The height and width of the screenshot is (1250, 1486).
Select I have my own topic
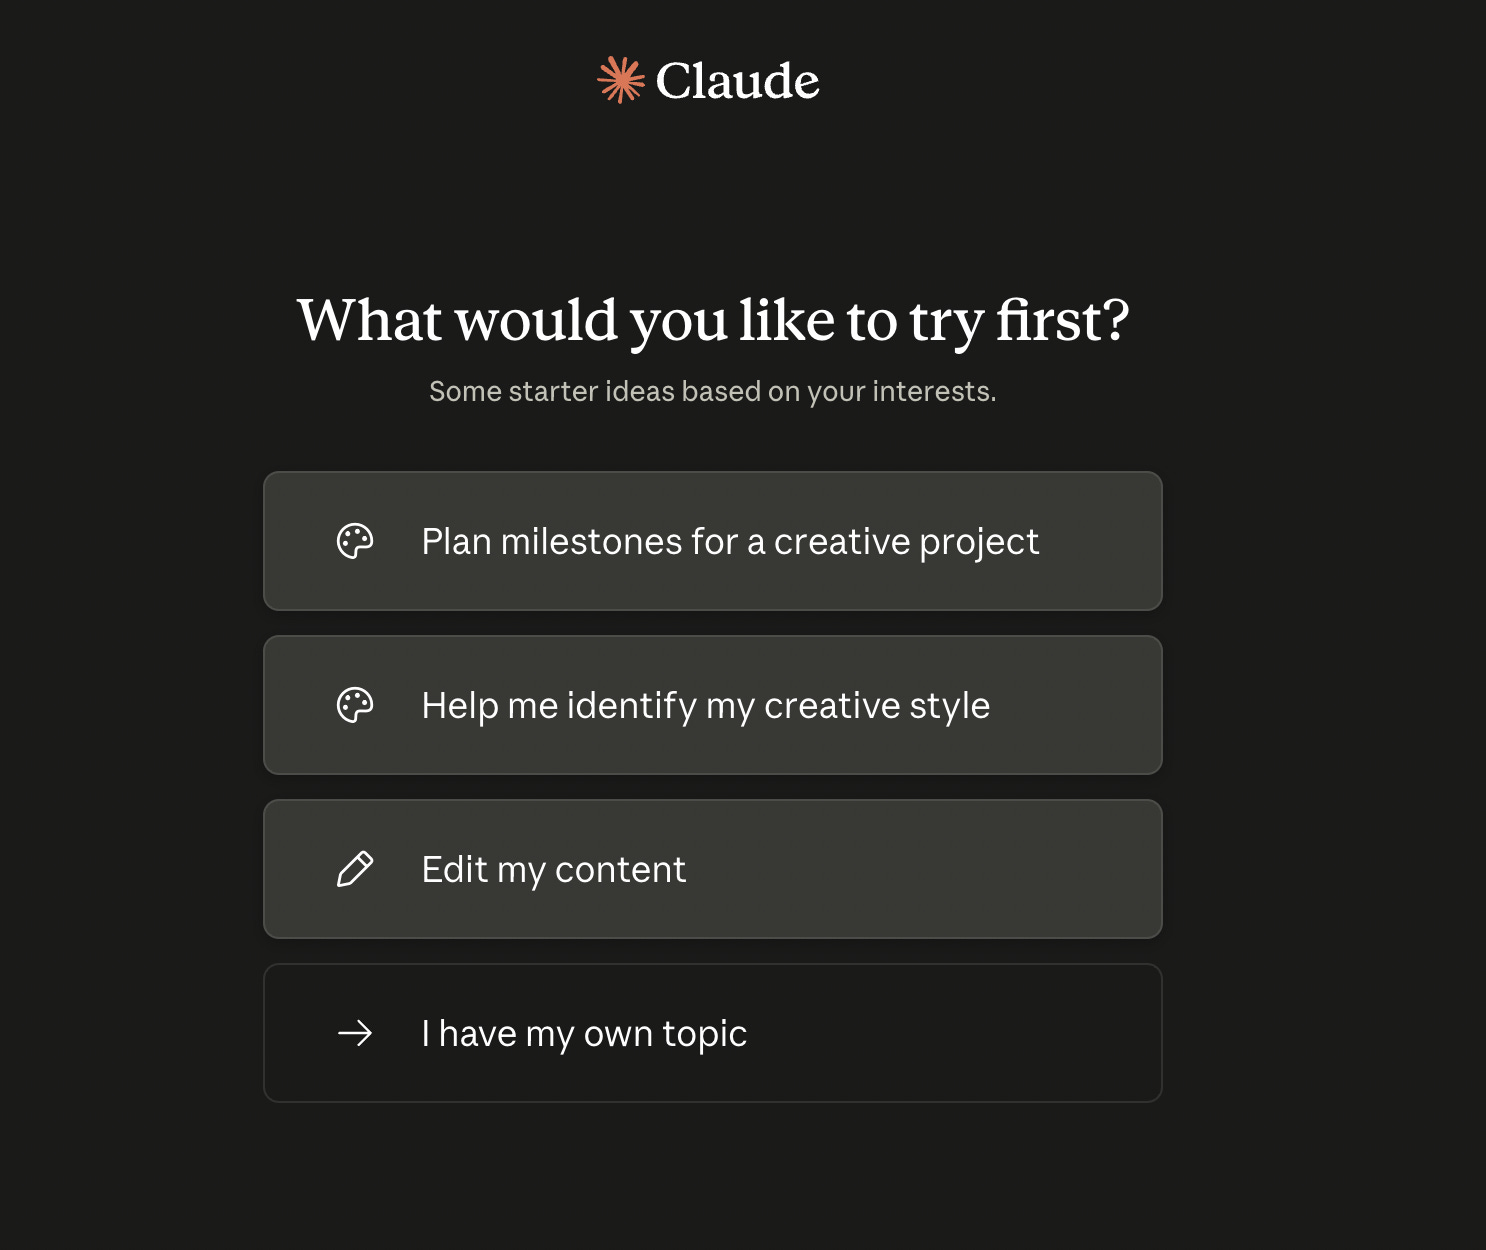[x=713, y=1033]
